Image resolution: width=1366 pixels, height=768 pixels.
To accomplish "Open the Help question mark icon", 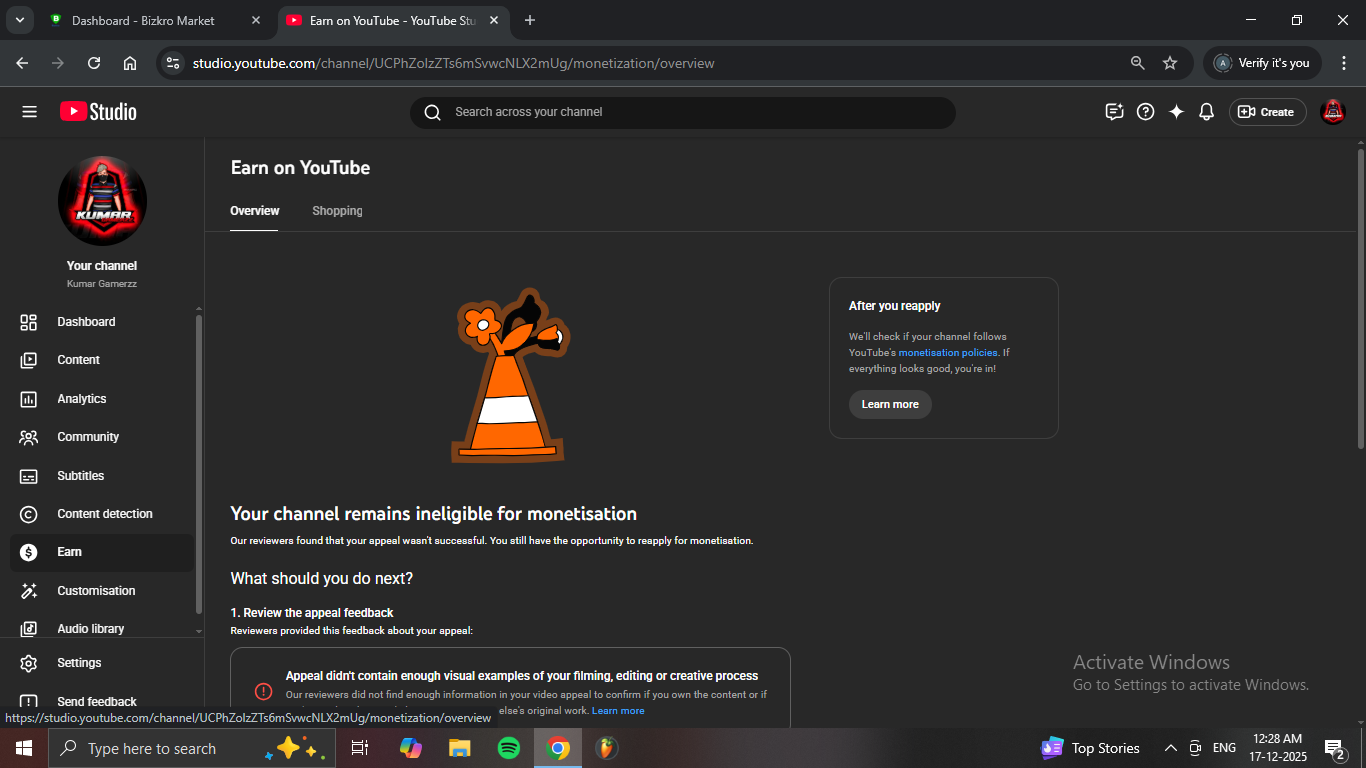I will (x=1146, y=112).
